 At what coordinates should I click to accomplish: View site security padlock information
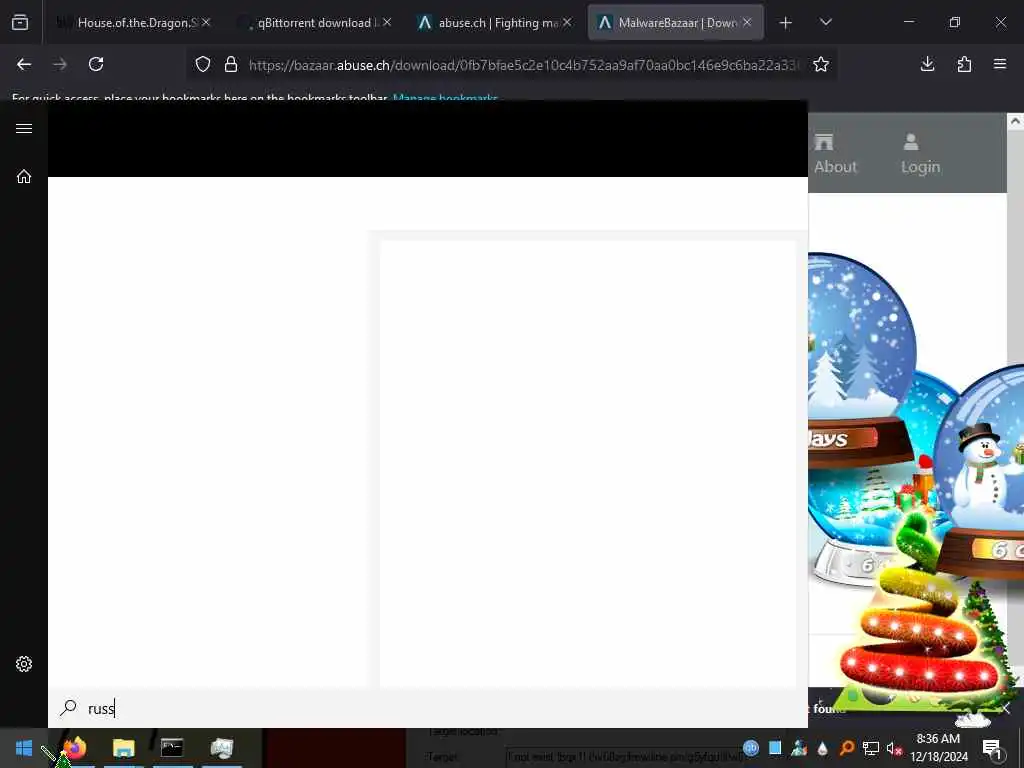click(231, 64)
